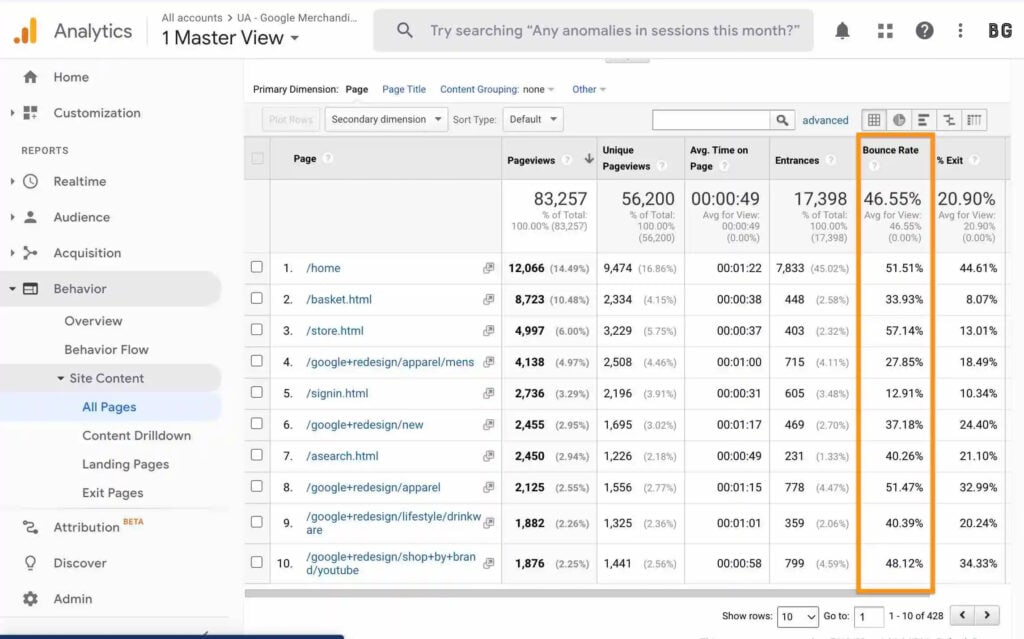Open the Exit Pages report

click(112, 493)
